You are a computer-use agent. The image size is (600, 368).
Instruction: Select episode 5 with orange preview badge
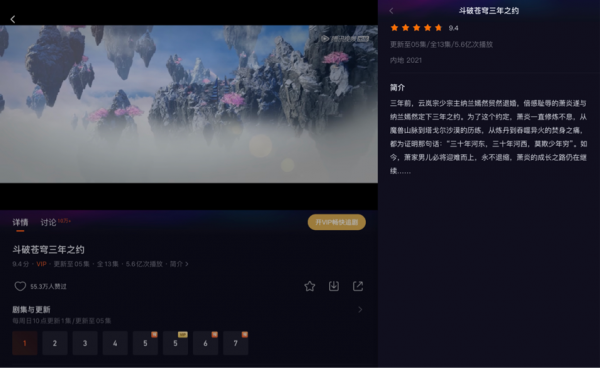coord(145,343)
